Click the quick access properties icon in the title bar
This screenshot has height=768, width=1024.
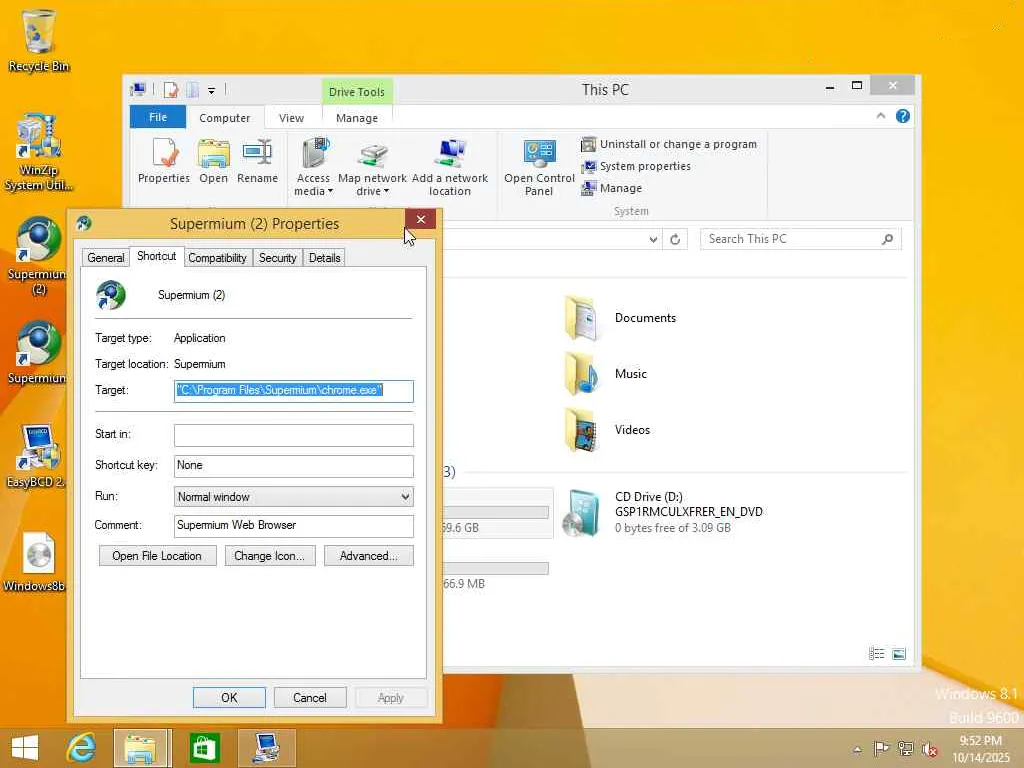click(x=171, y=90)
